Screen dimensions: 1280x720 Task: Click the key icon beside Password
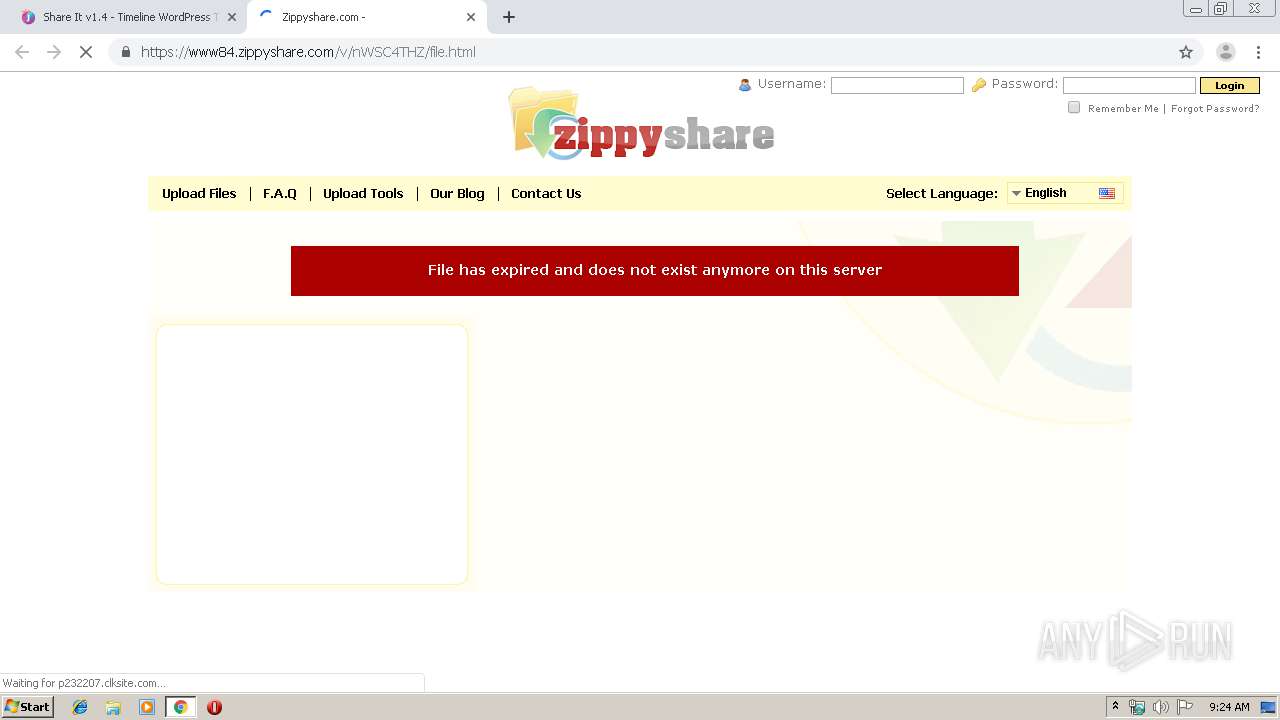979,85
